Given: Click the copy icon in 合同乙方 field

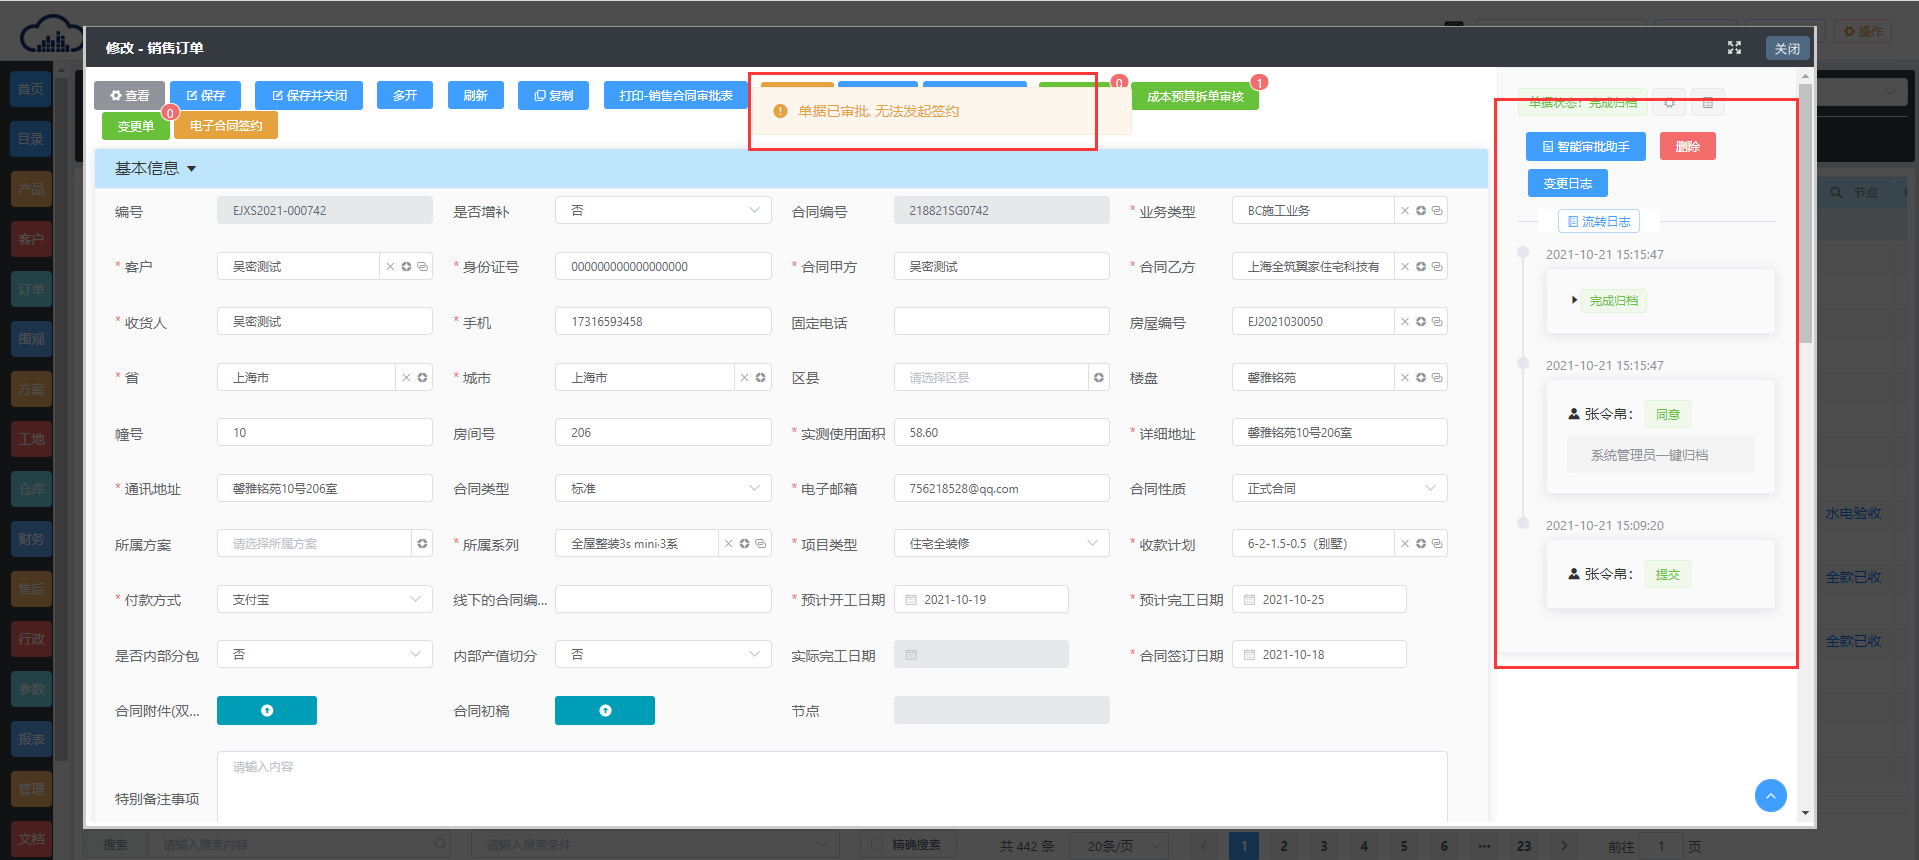Looking at the screenshot, I should click(1437, 267).
